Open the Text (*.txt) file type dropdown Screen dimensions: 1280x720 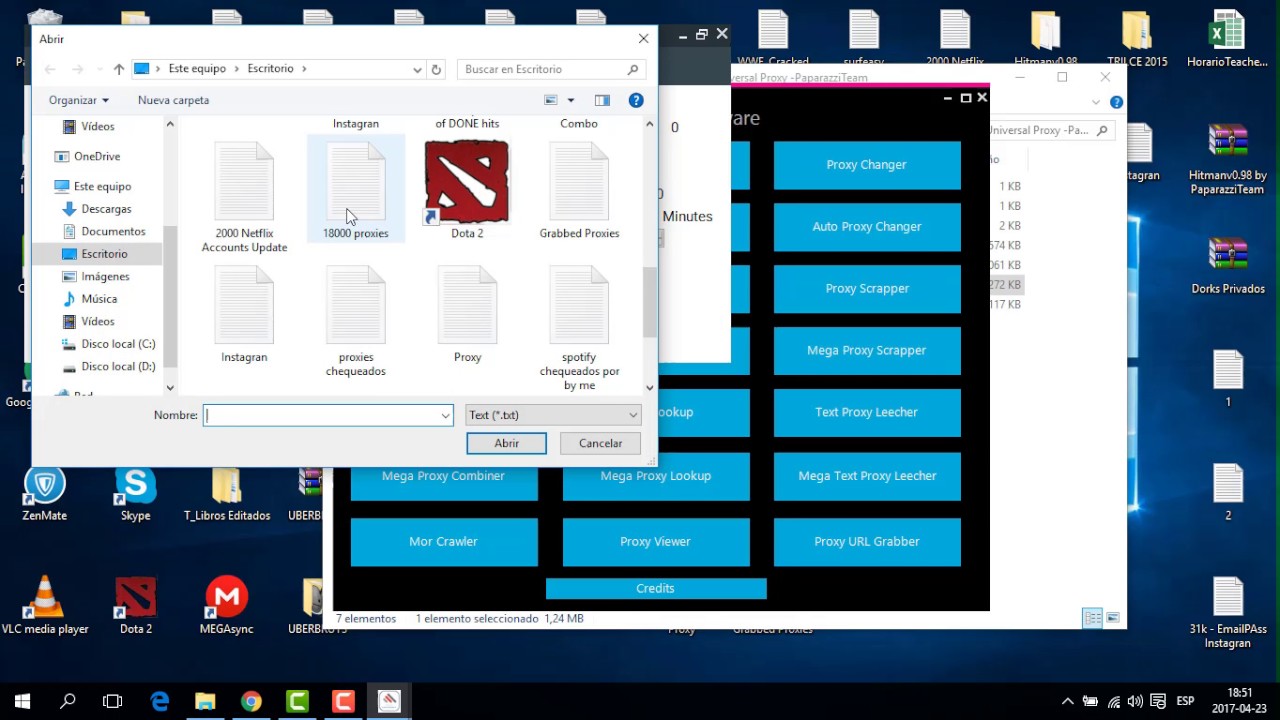tap(553, 415)
